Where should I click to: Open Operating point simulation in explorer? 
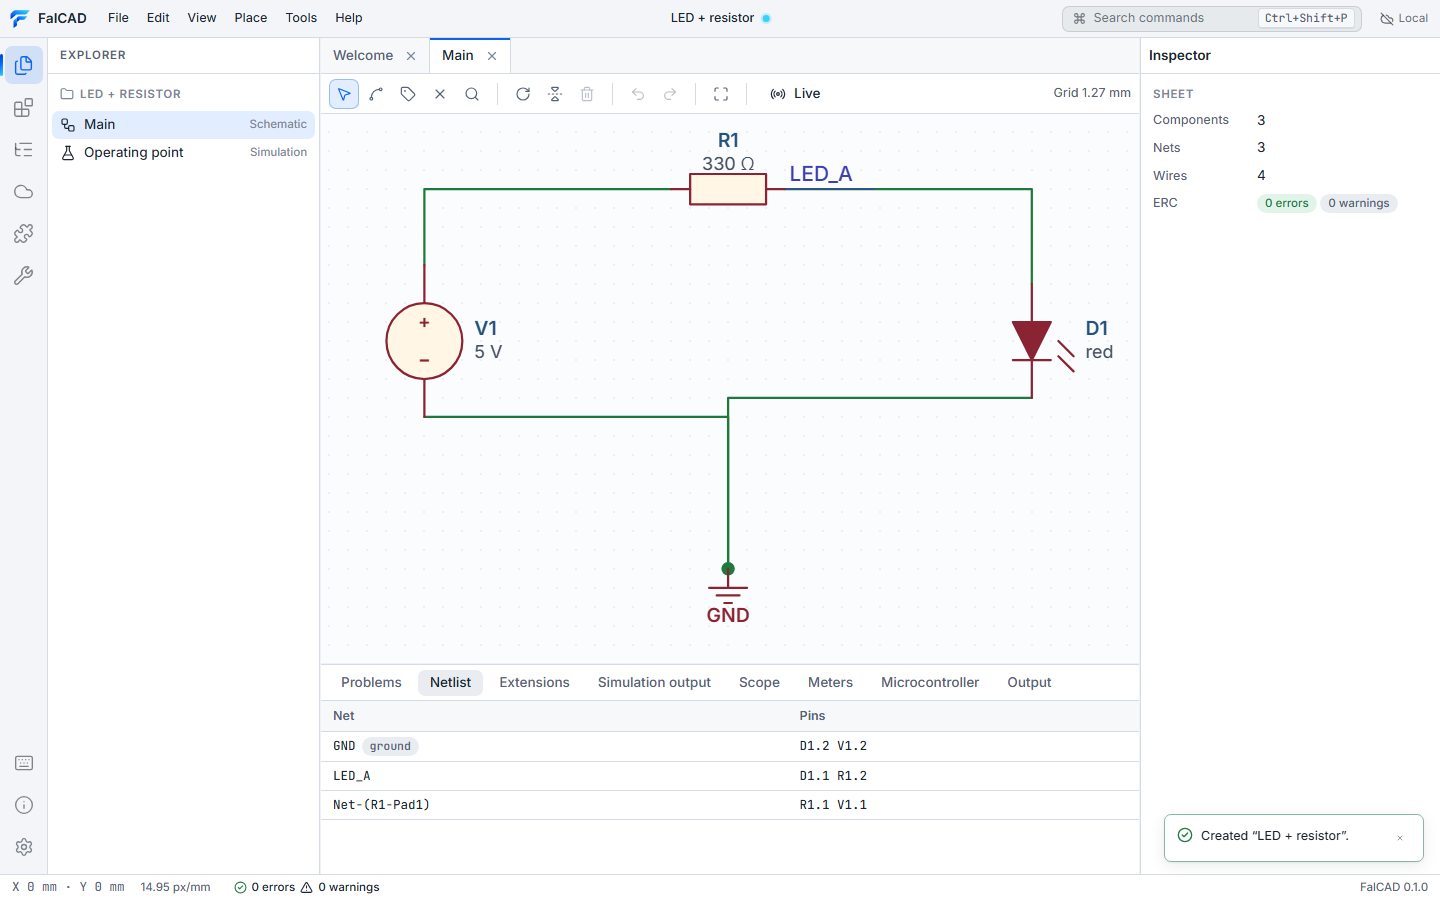tap(183, 153)
